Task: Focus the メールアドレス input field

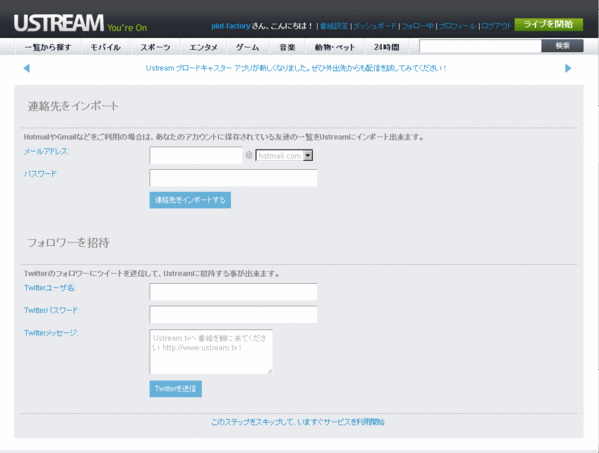Action: 196,155
